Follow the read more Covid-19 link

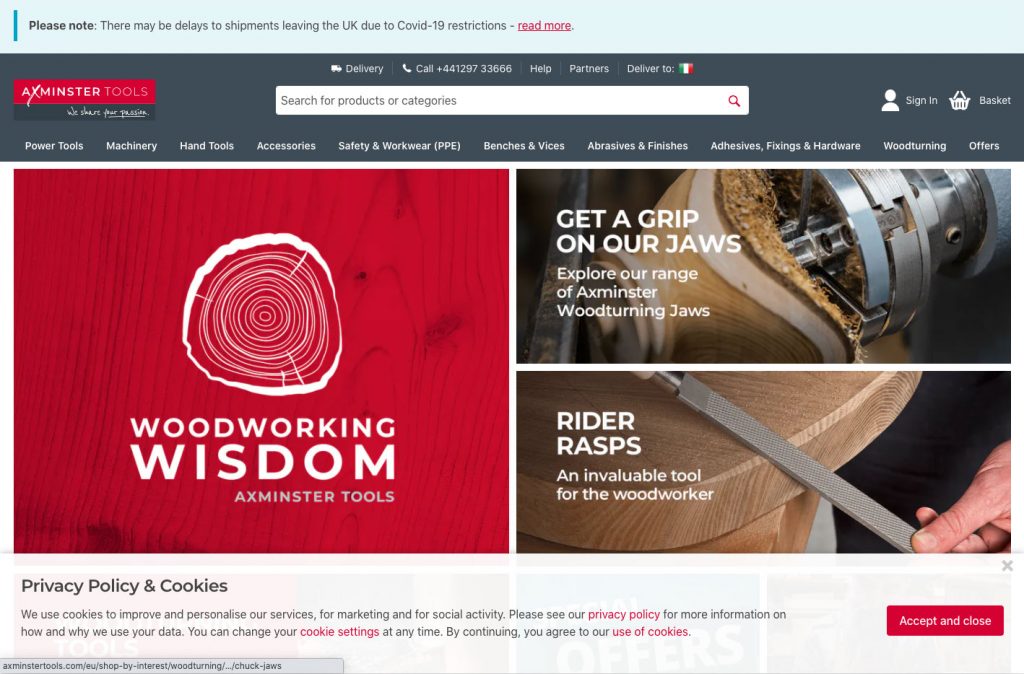pos(544,25)
